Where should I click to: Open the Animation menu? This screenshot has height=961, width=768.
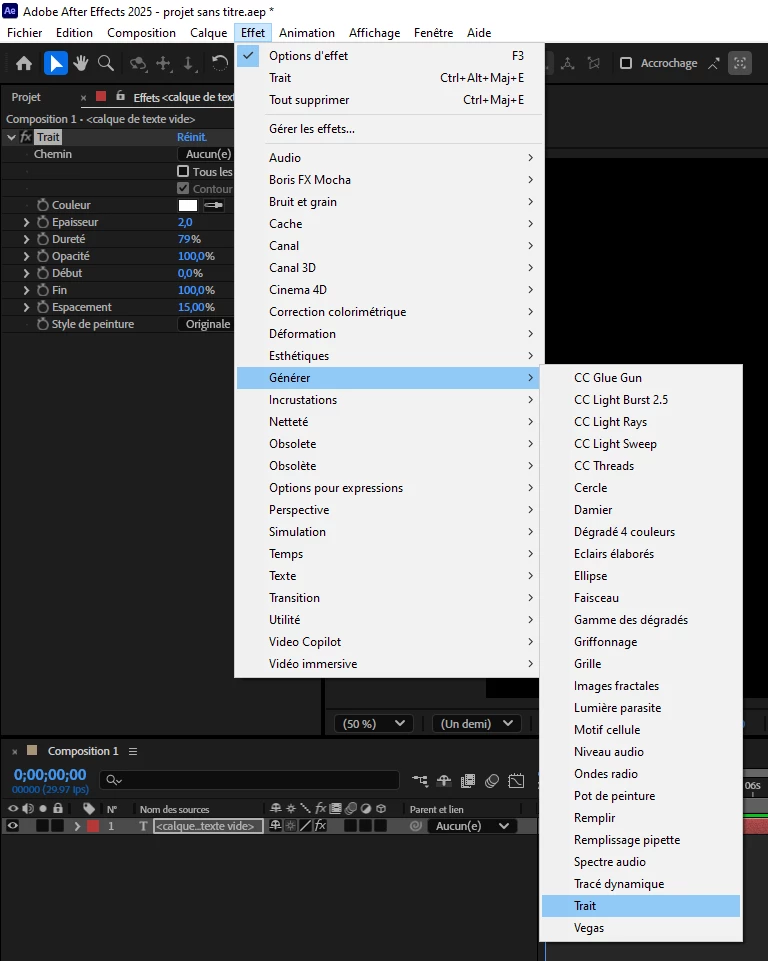[x=306, y=32]
